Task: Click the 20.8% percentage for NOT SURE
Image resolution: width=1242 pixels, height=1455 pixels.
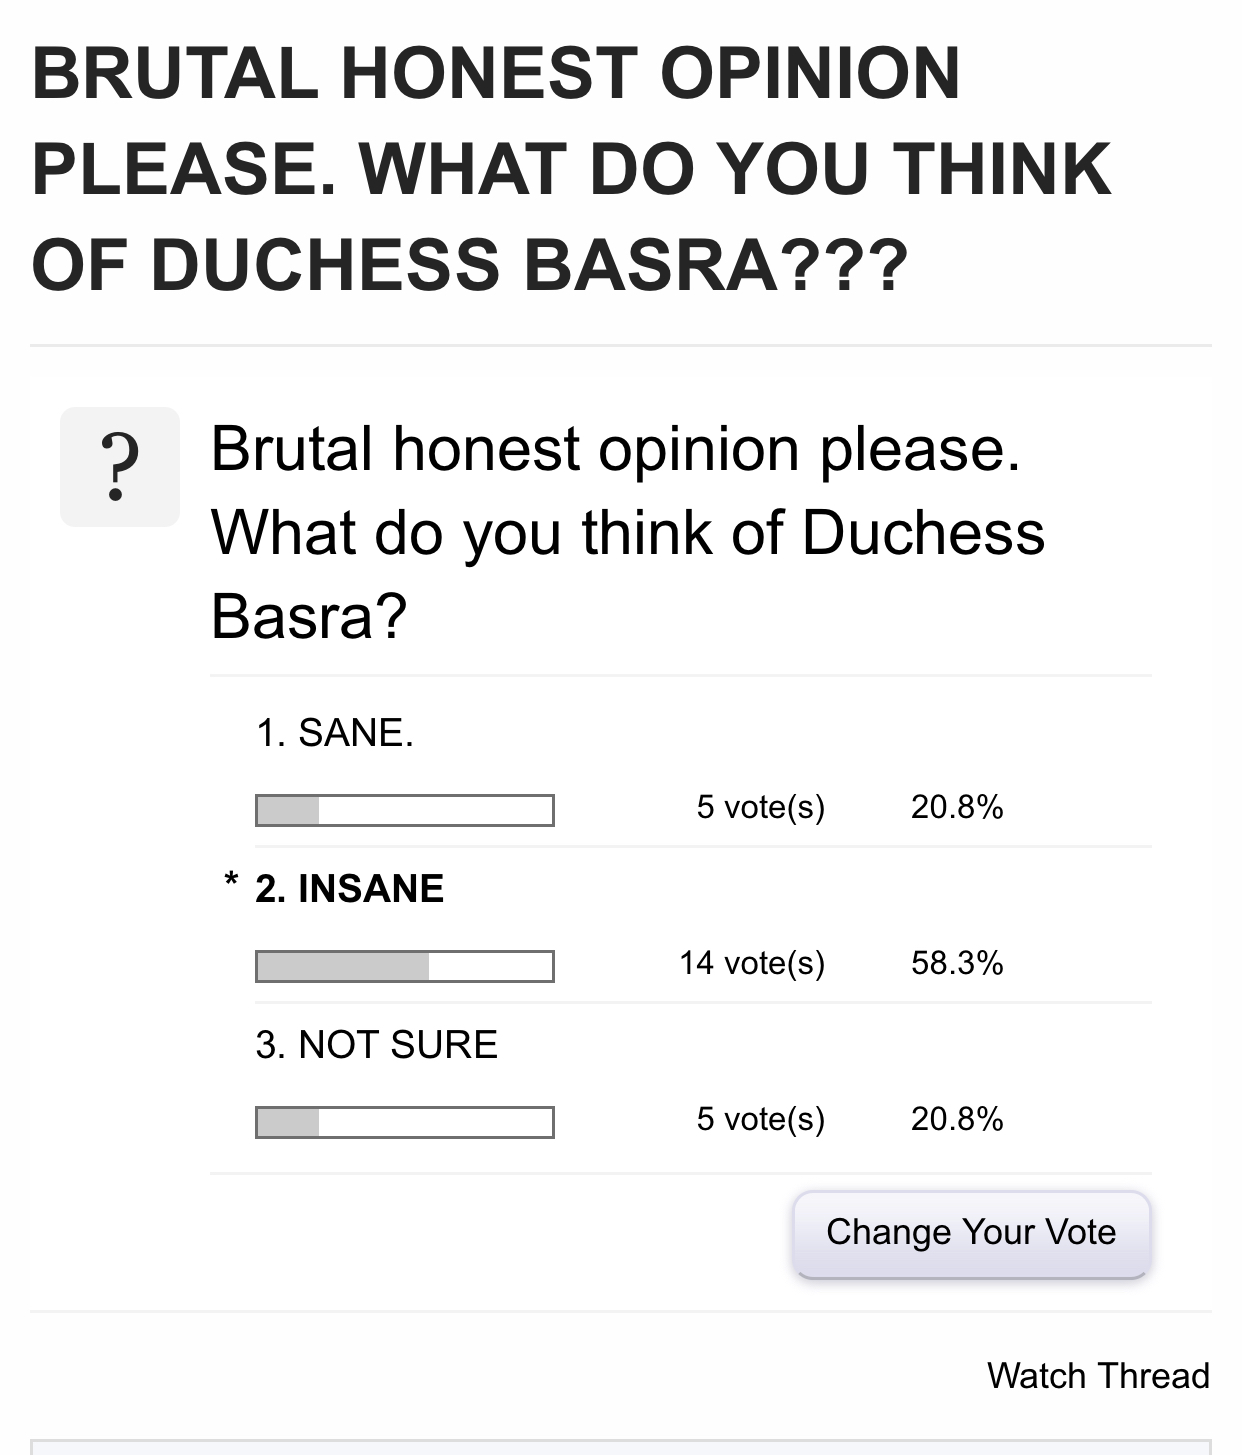Action: coord(956,1119)
